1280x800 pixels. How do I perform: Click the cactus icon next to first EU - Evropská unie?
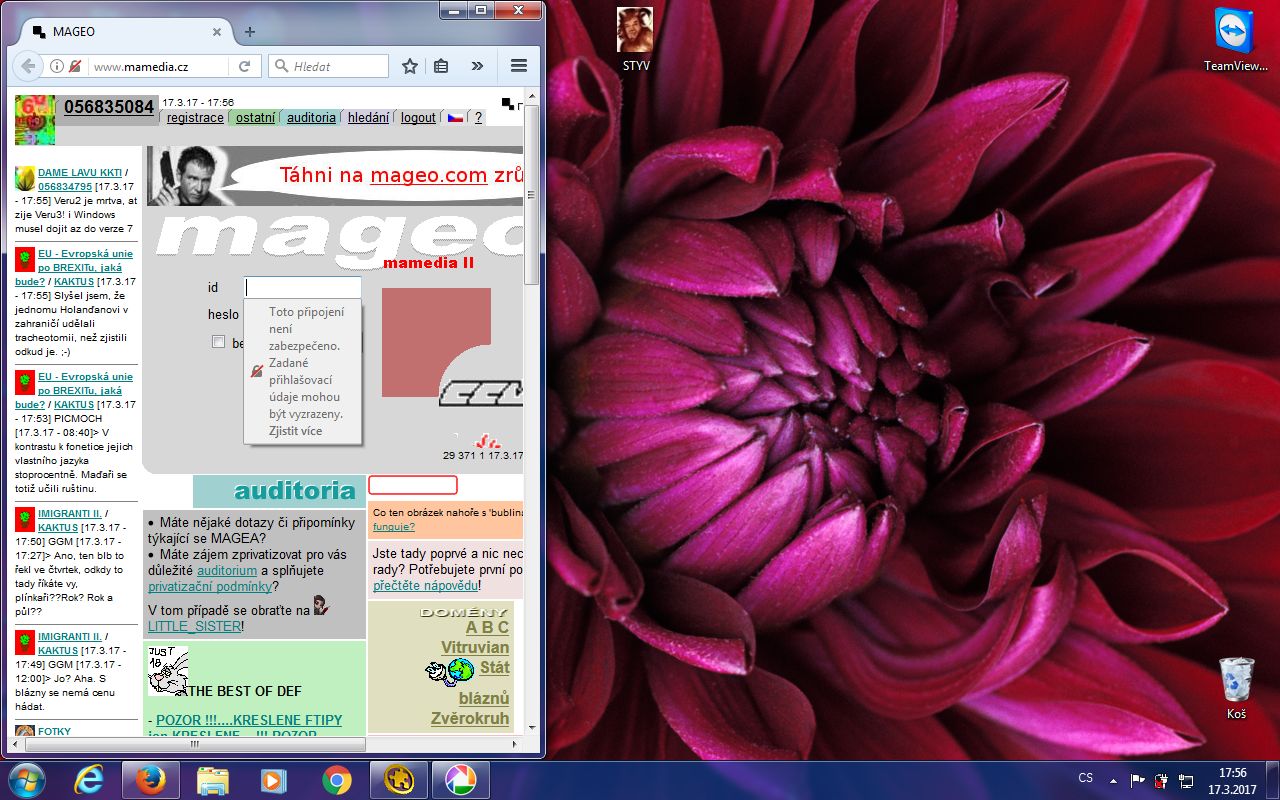pyautogui.click(x=25, y=260)
